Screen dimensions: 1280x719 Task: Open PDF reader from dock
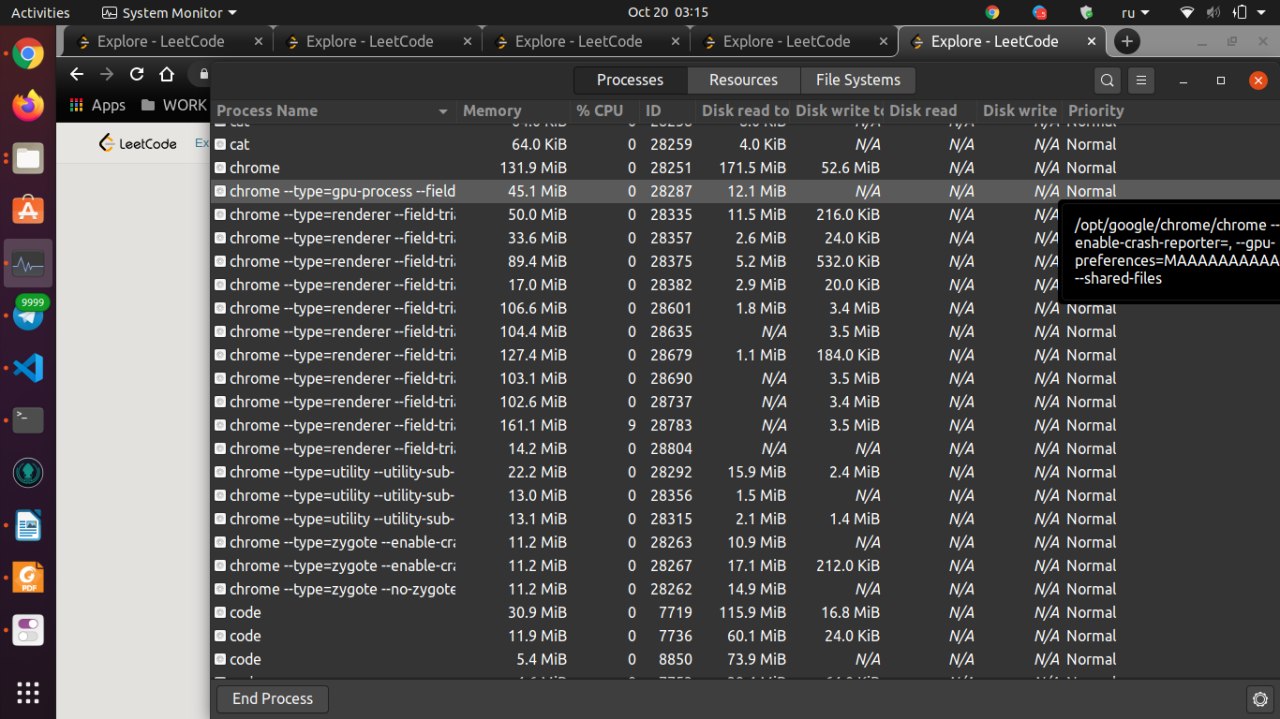(x=28, y=578)
